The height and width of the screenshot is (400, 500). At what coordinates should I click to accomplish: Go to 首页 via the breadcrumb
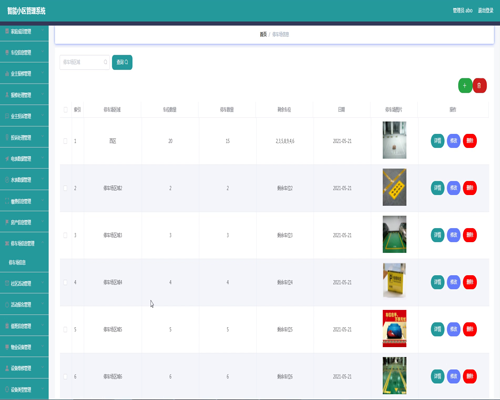263,34
